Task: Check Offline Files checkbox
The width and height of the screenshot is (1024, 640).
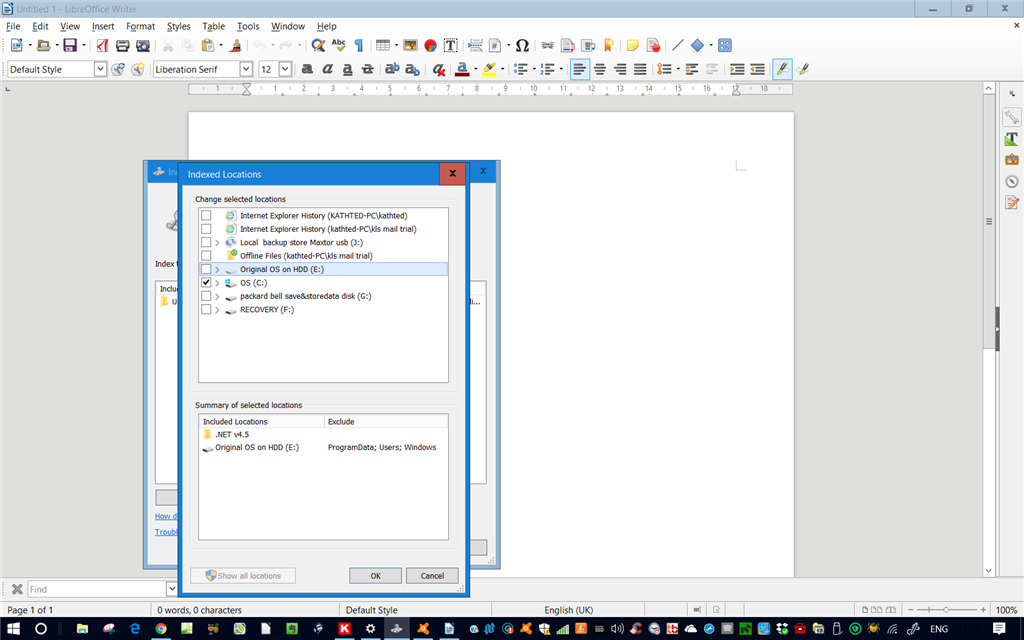Action: (x=206, y=256)
